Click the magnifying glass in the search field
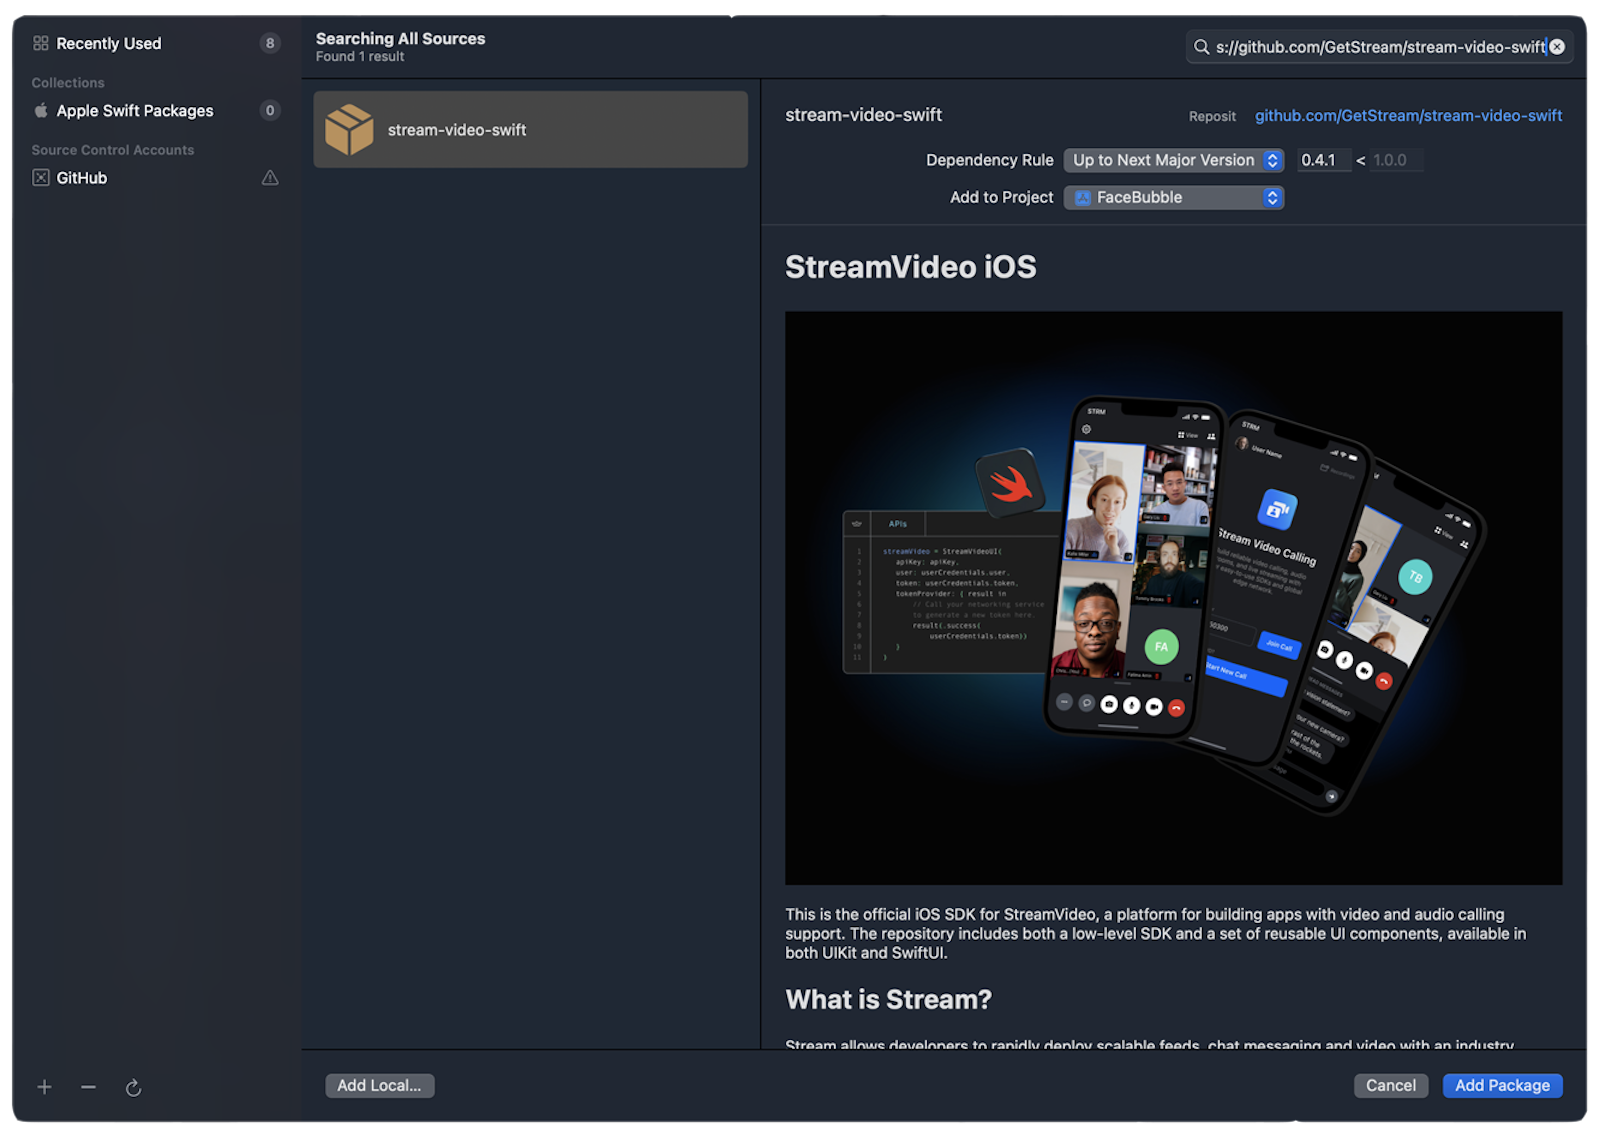This screenshot has width=1600, height=1135. point(1201,46)
